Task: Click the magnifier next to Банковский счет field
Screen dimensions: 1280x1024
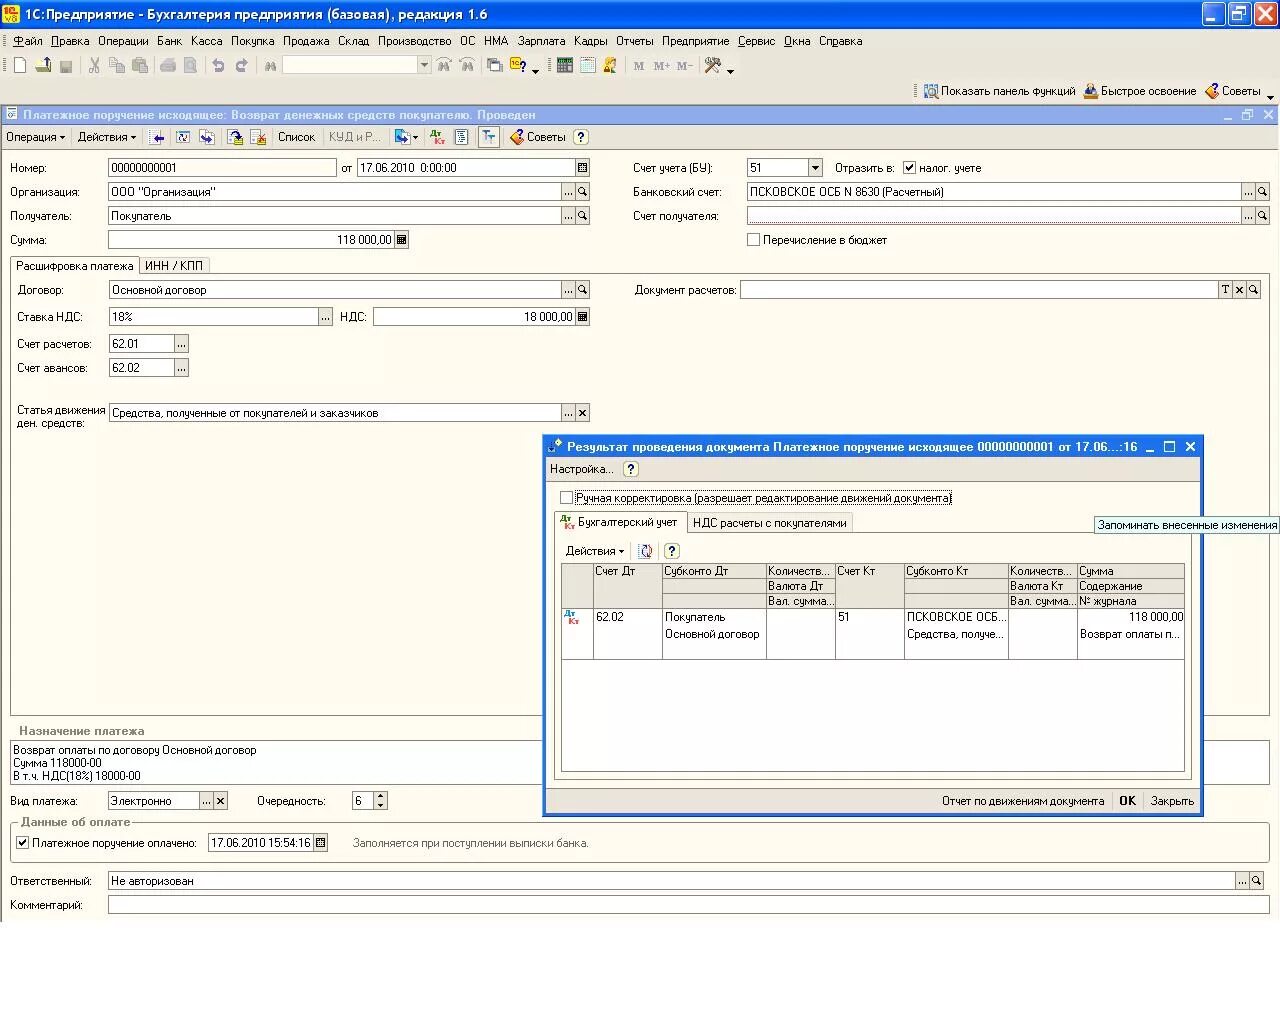Action: [x=1263, y=192]
